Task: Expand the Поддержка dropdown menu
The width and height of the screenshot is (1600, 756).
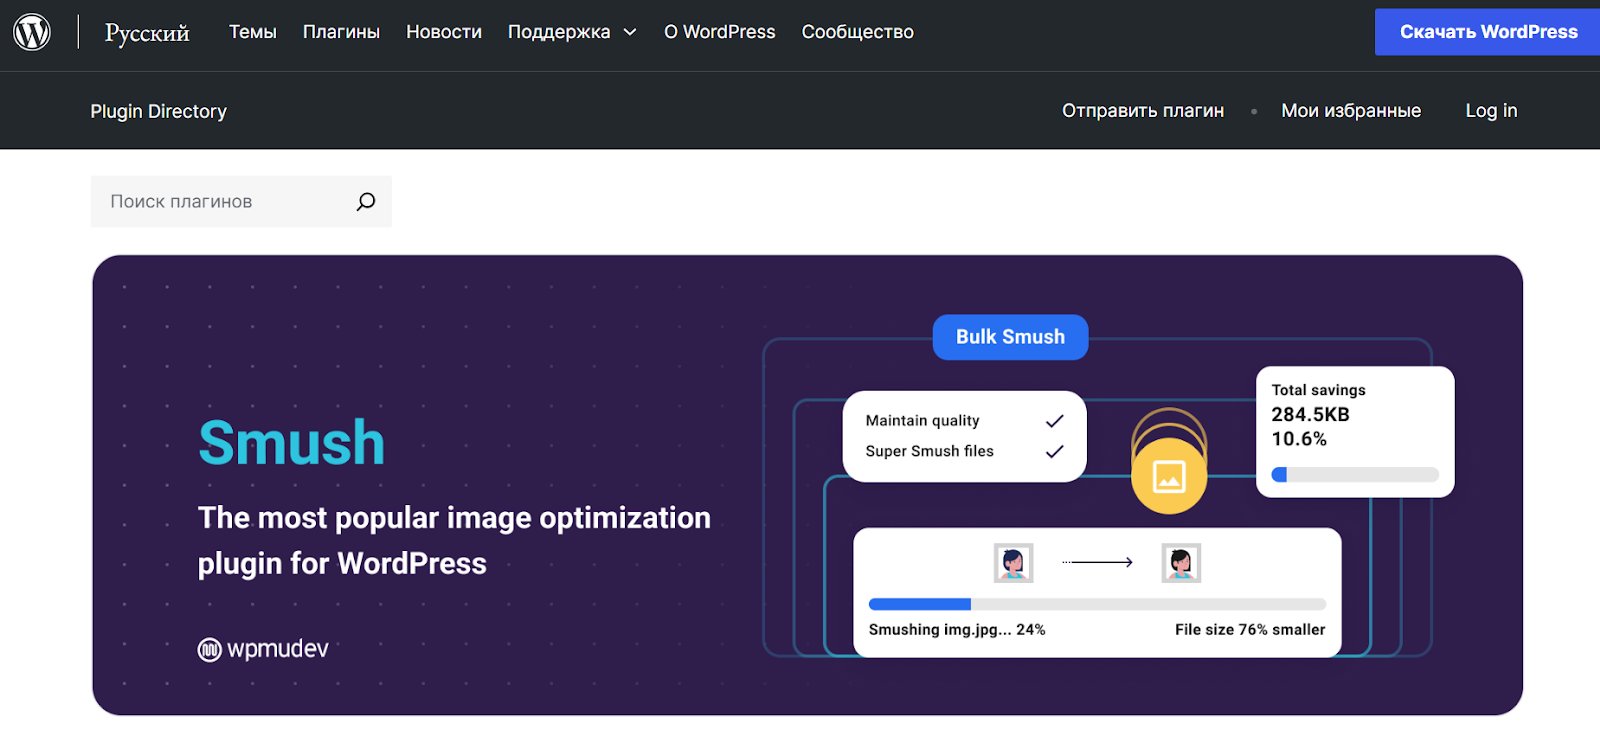Action: click(x=571, y=32)
